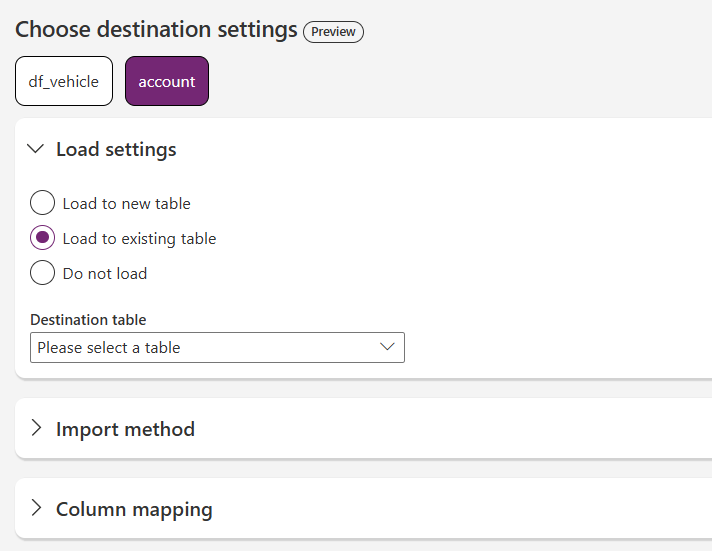Click the Column mapping section title
This screenshot has height=551, width=712.
pos(134,509)
